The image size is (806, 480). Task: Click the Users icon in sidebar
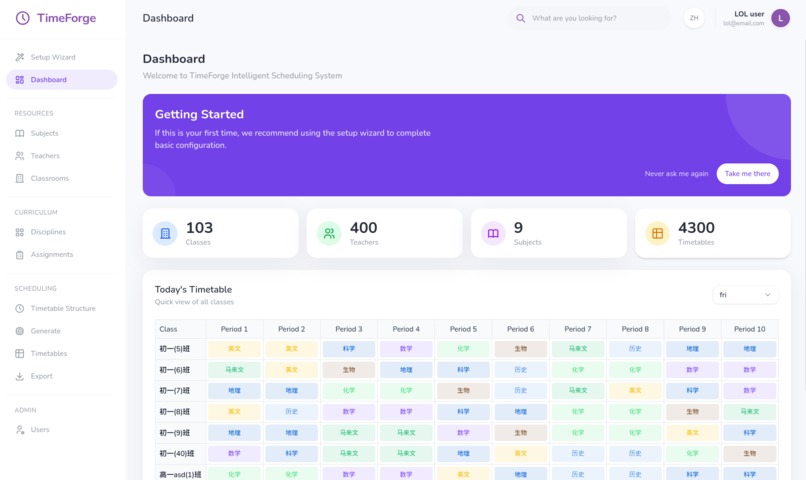tap(20, 430)
